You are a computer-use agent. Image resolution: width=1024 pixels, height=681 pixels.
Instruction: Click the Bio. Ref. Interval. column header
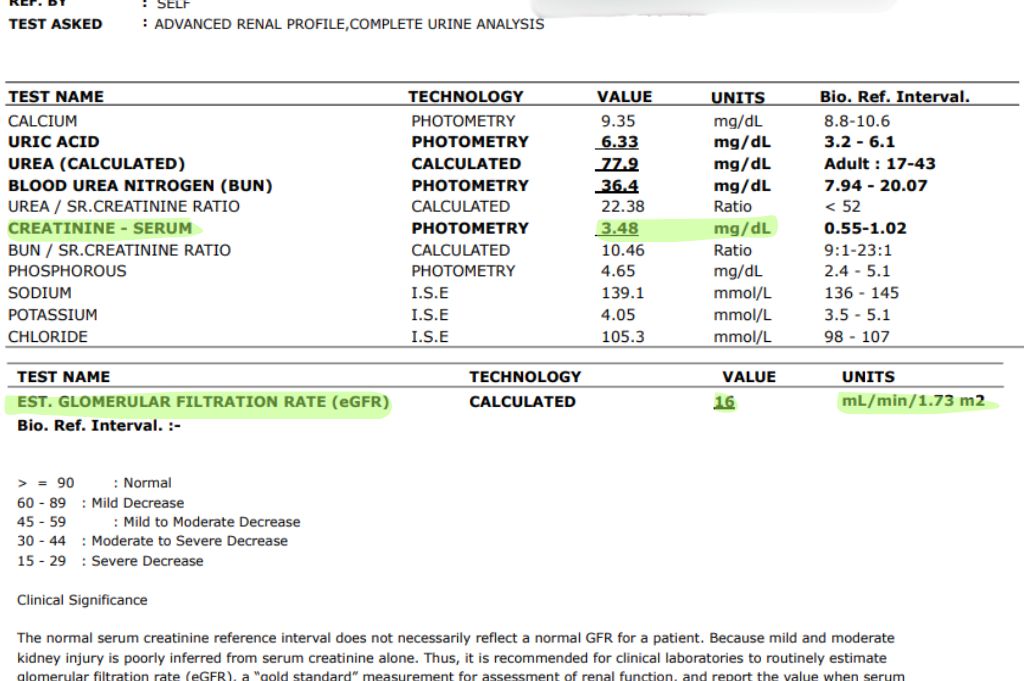tap(895, 97)
